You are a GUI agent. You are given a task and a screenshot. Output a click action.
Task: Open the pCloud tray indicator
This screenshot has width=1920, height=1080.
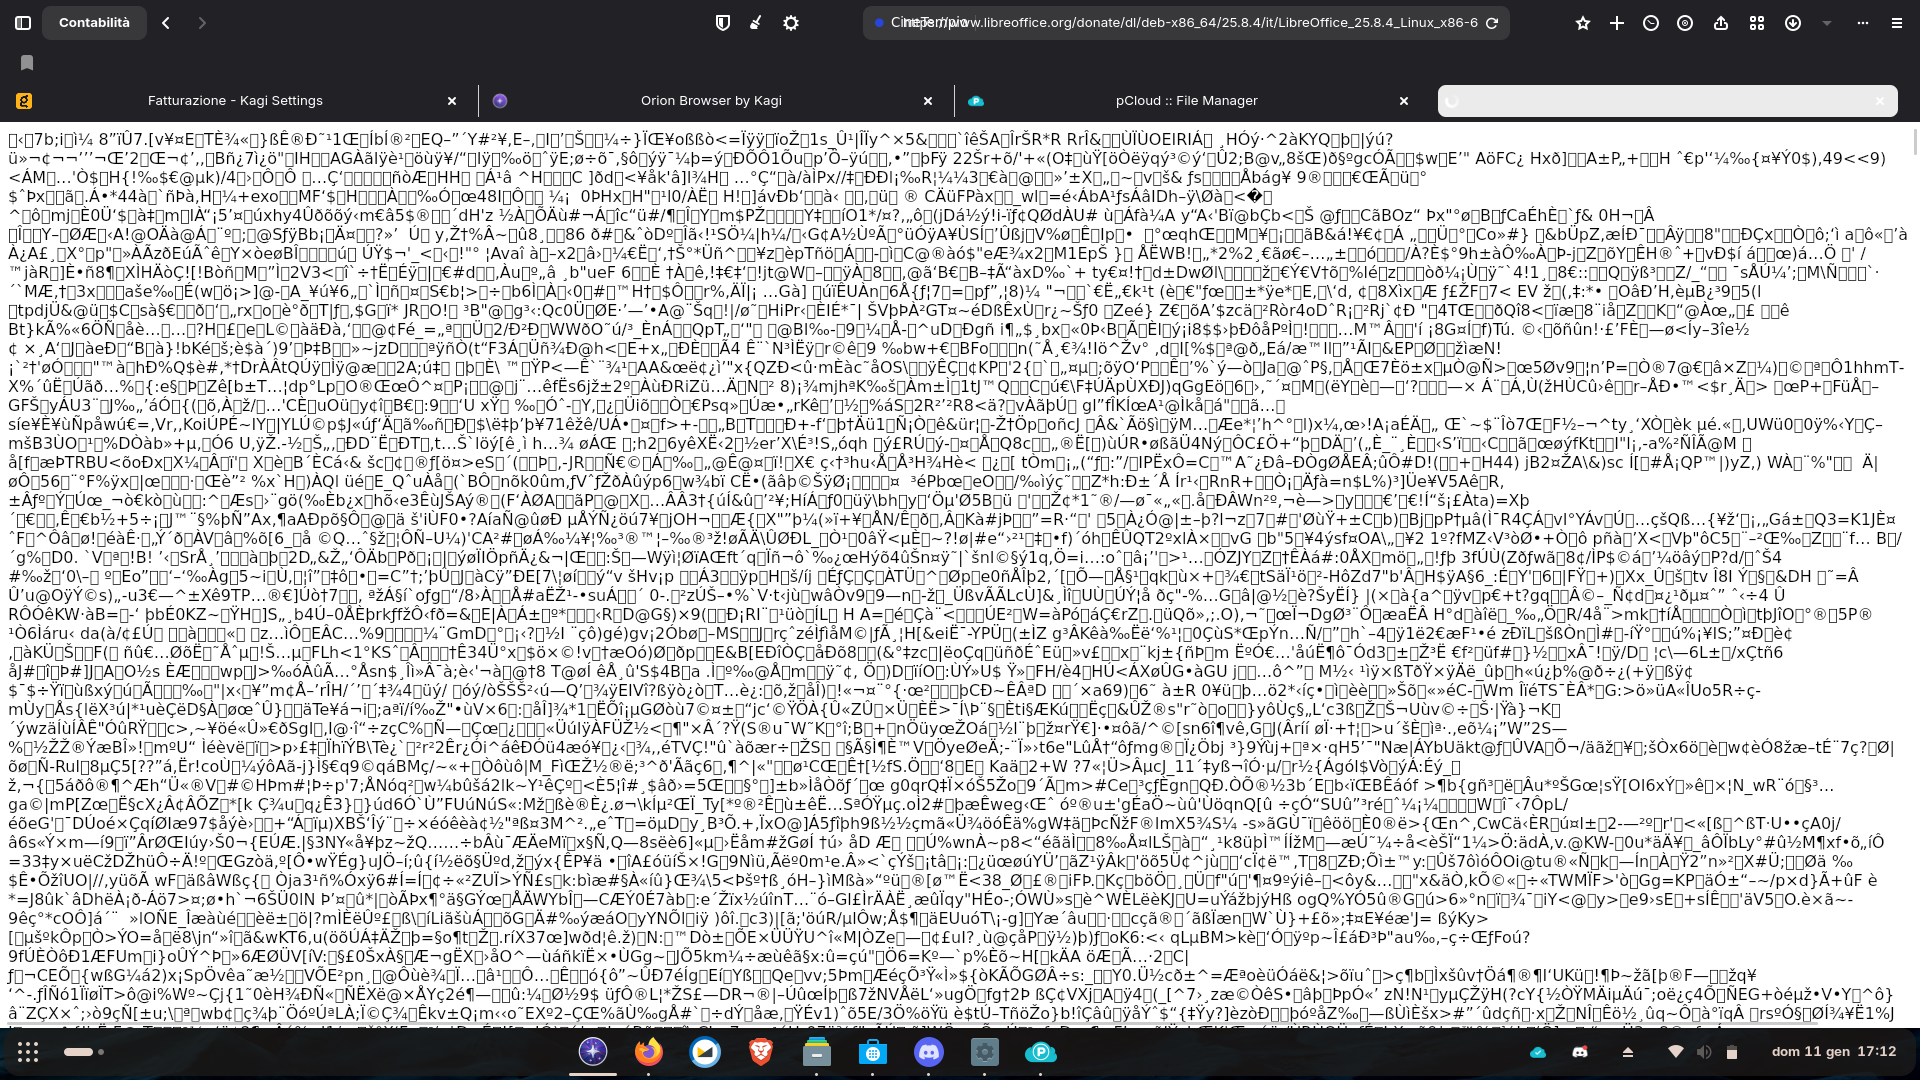[x=1538, y=1052]
